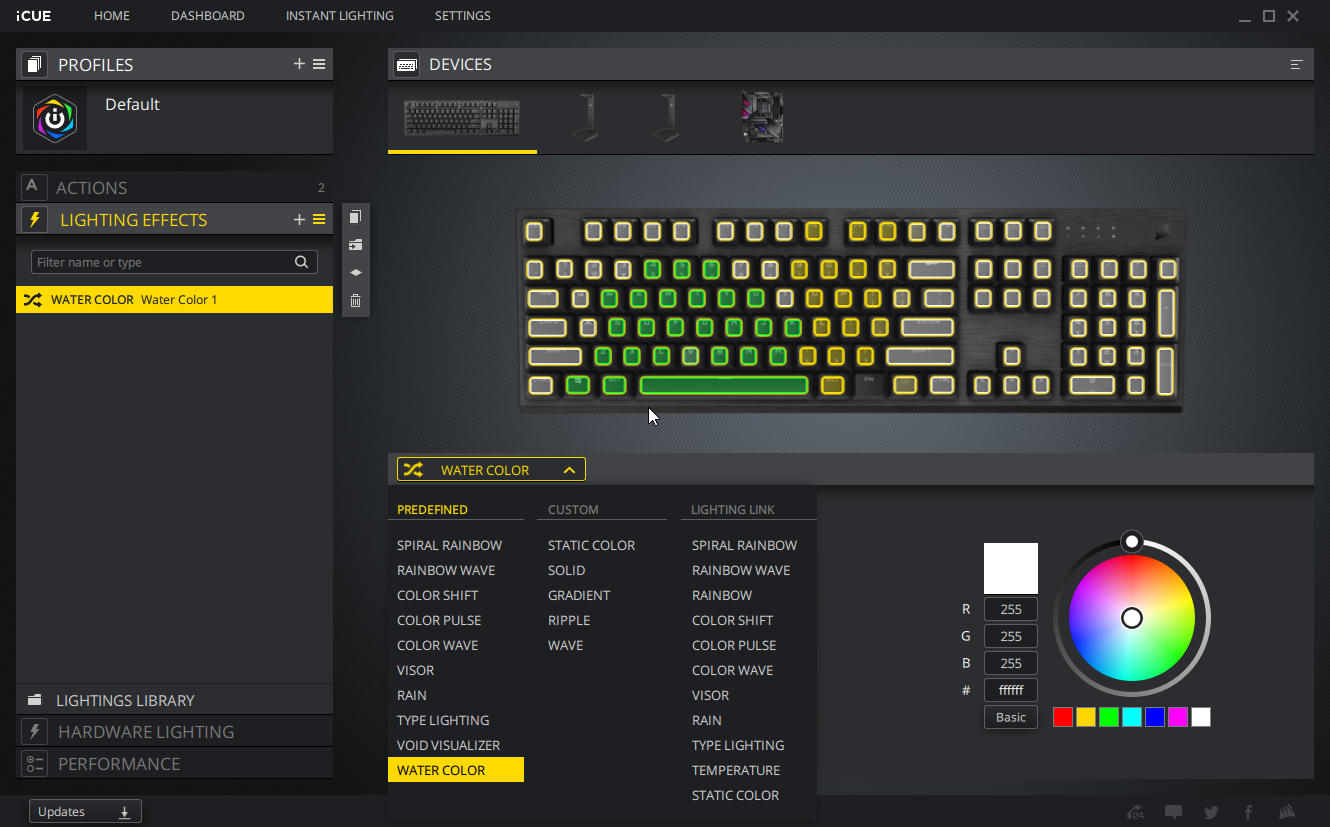1330x827 pixels.
Task: Choose predefined Color Shift effect
Action: (x=437, y=595)
